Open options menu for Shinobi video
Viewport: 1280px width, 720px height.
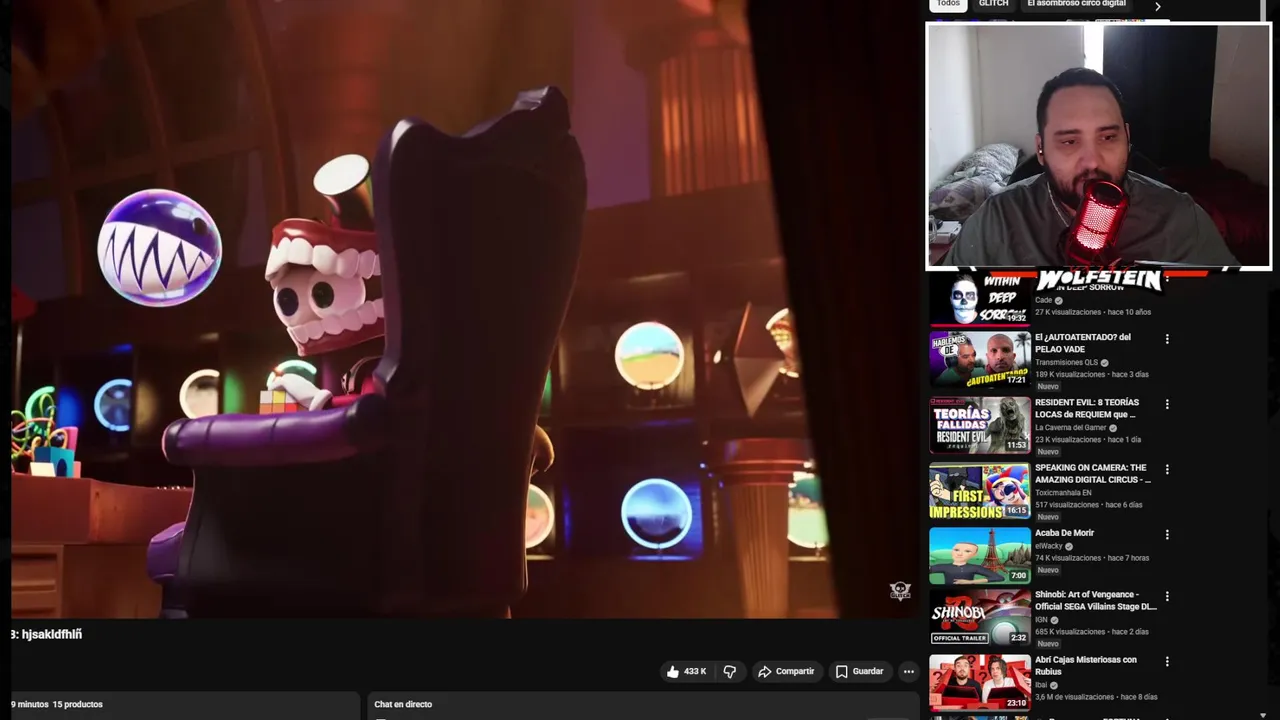(x=1167, y=596)
